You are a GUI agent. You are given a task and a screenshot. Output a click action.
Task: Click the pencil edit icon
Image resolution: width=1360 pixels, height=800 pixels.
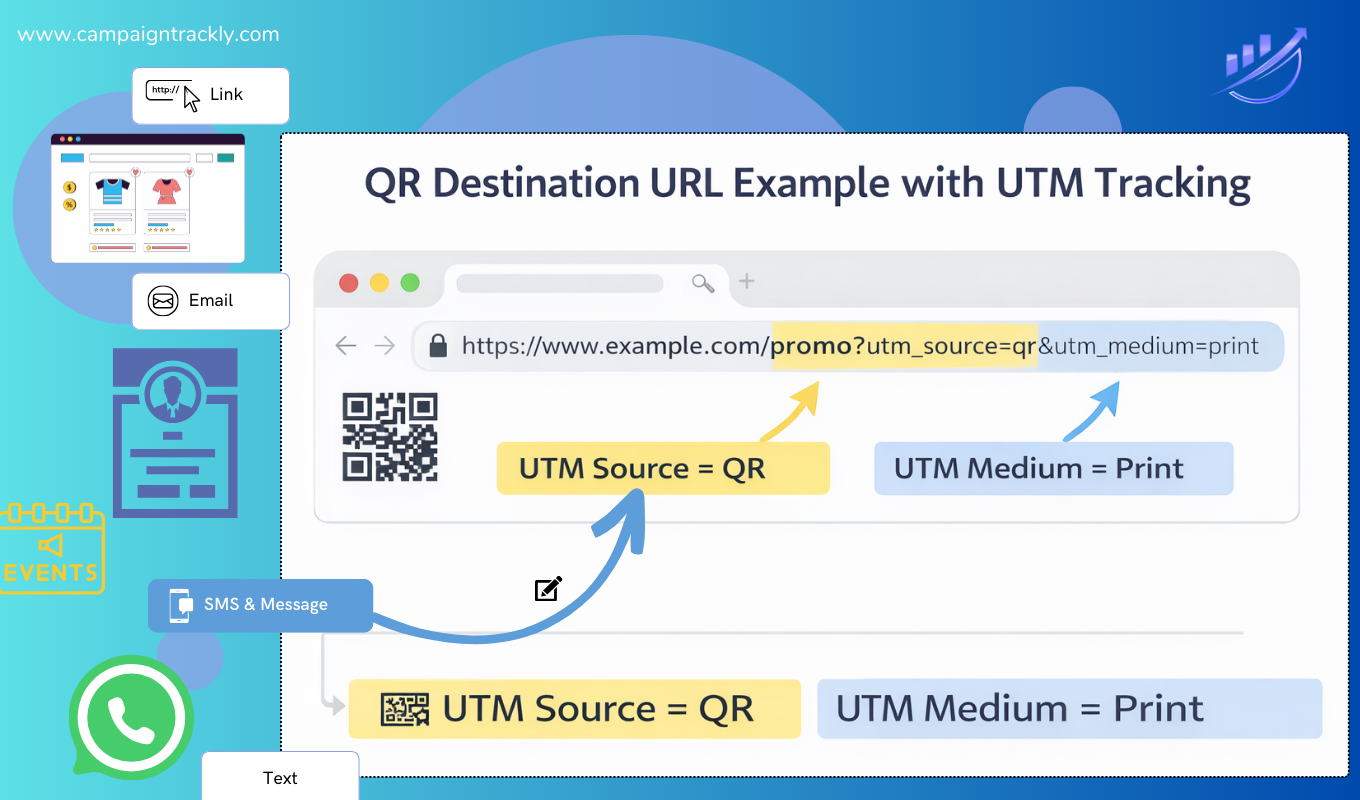click(548, 589)
